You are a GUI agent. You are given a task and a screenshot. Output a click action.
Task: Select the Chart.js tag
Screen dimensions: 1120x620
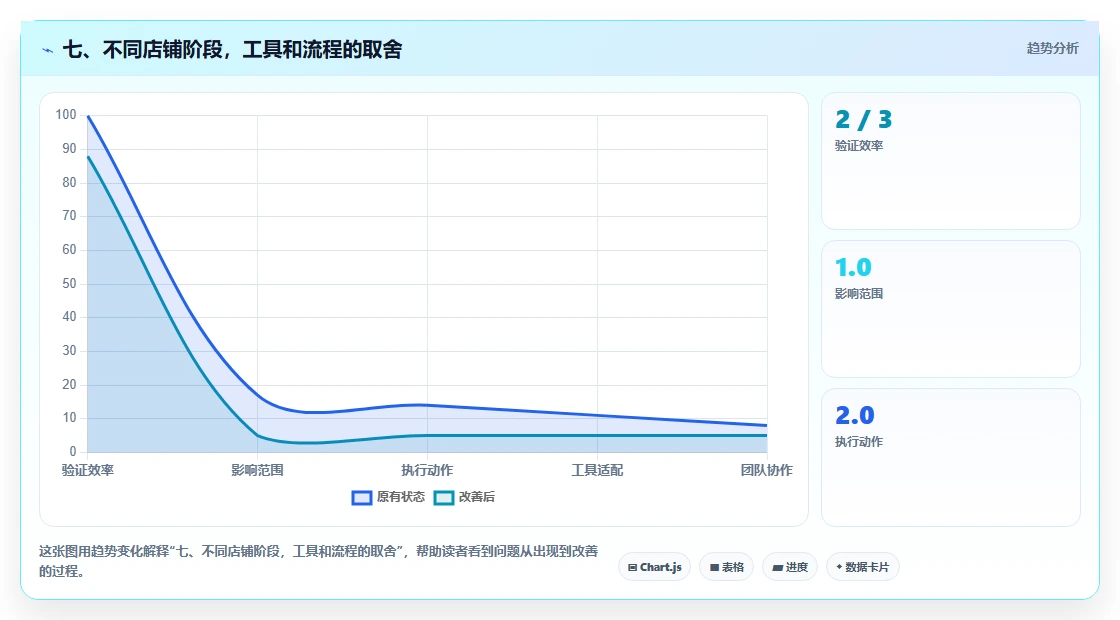pos(654,567)
